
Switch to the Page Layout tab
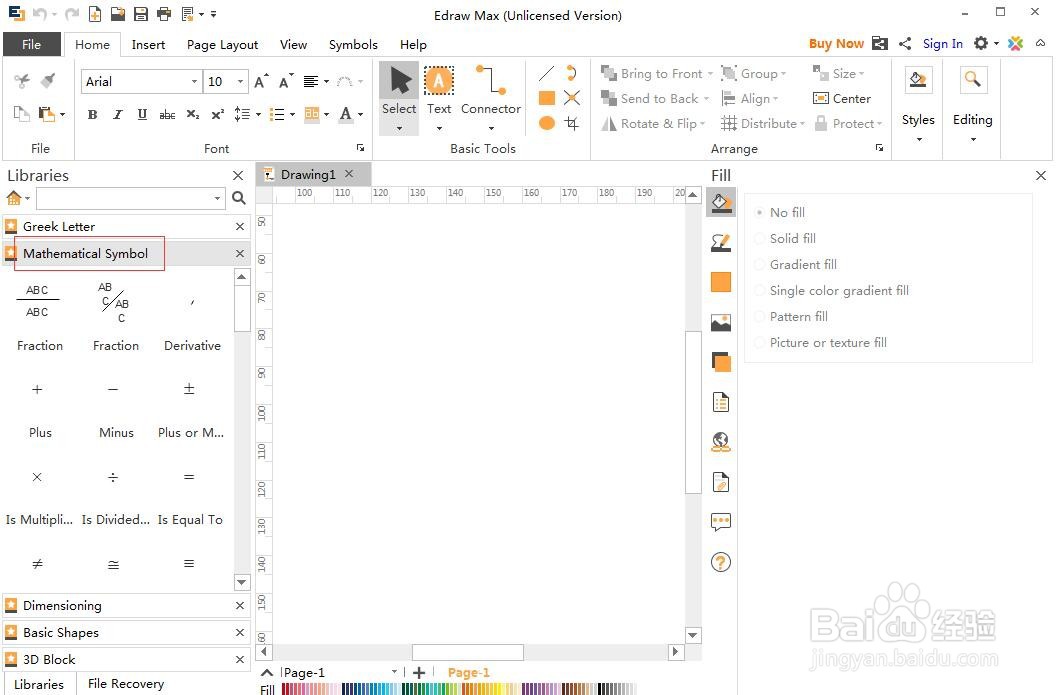[x=222, y=44]
